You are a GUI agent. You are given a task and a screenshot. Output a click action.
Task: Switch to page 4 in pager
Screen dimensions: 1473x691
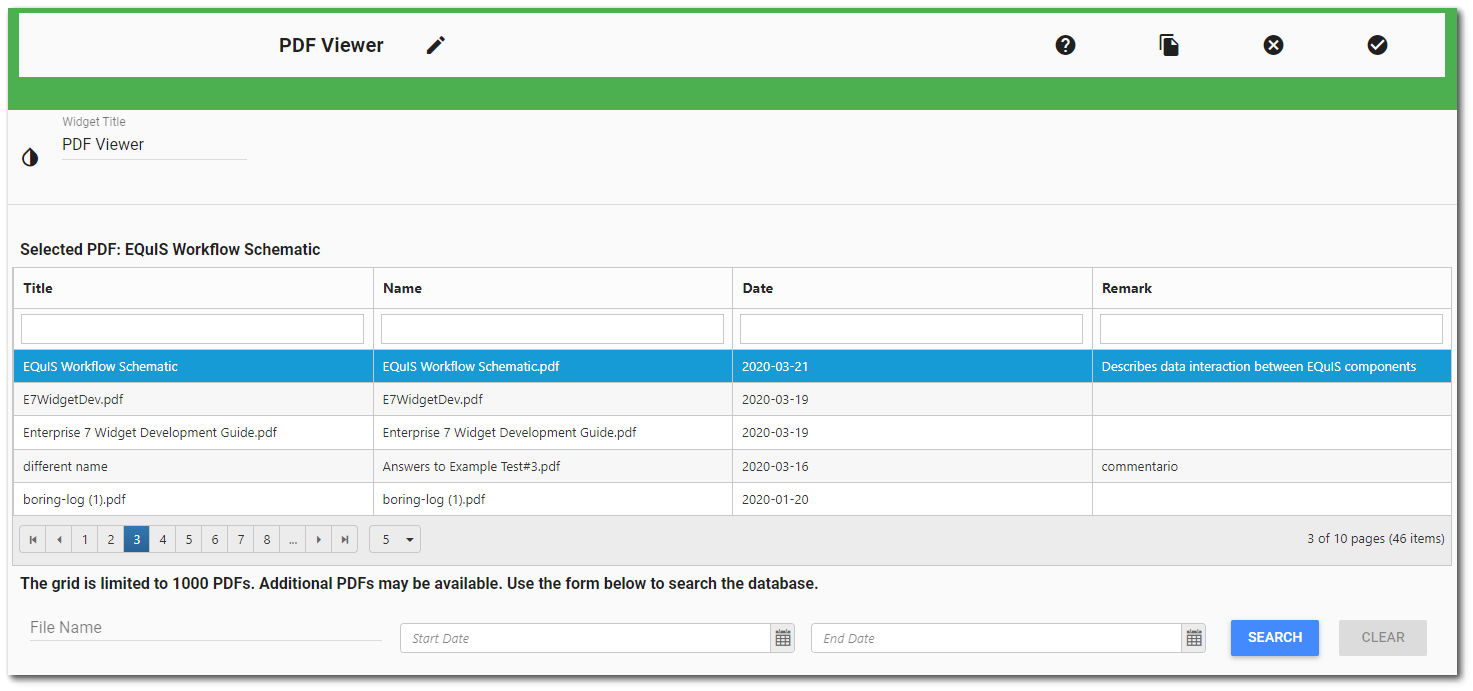(163, 540)
